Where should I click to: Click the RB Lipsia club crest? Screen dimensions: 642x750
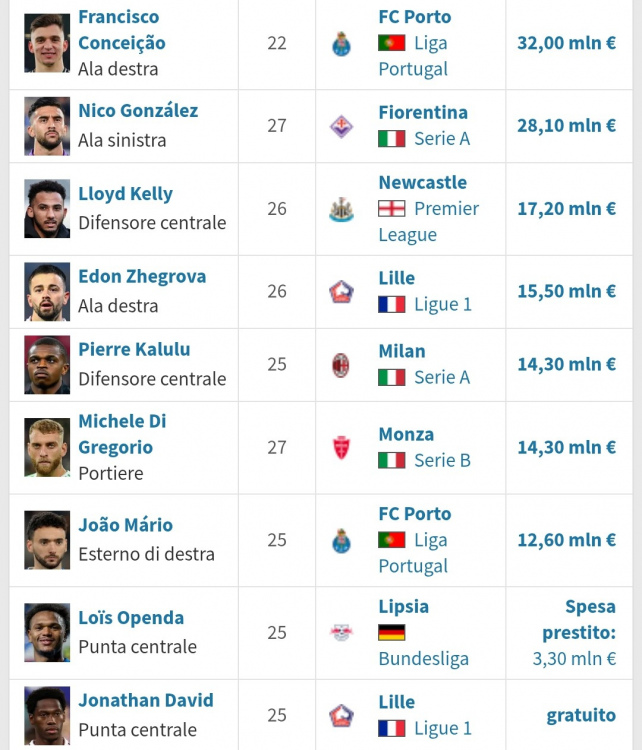click(x=341, y=633)
